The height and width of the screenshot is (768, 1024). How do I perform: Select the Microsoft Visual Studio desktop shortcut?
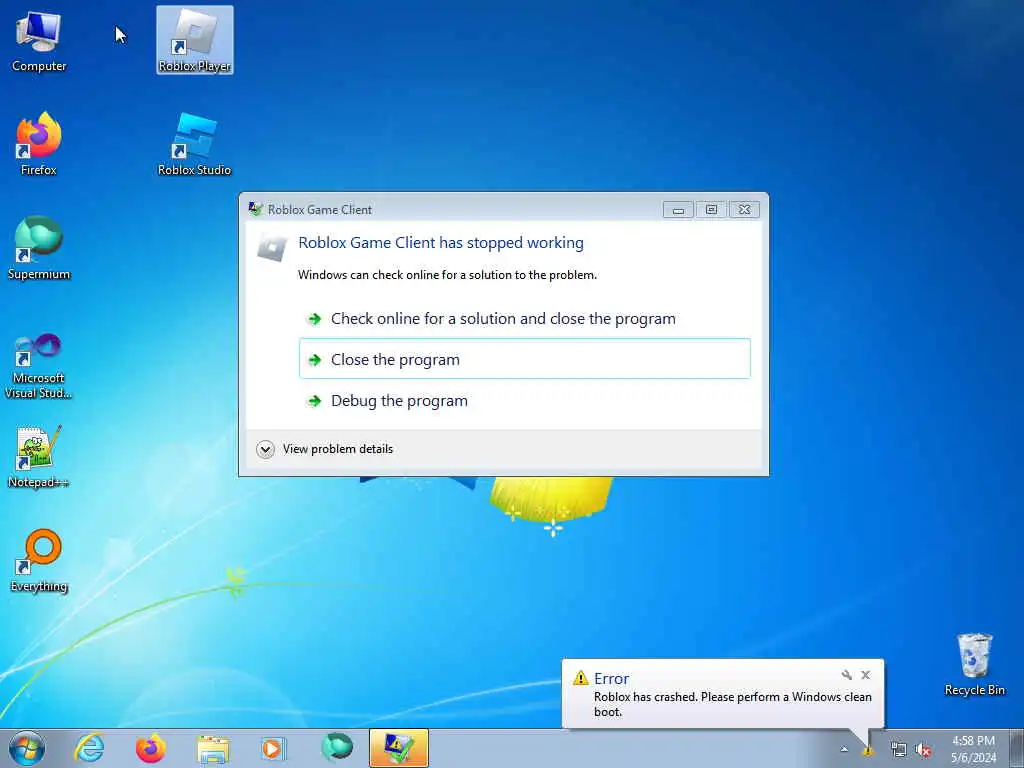pos(39,366)
